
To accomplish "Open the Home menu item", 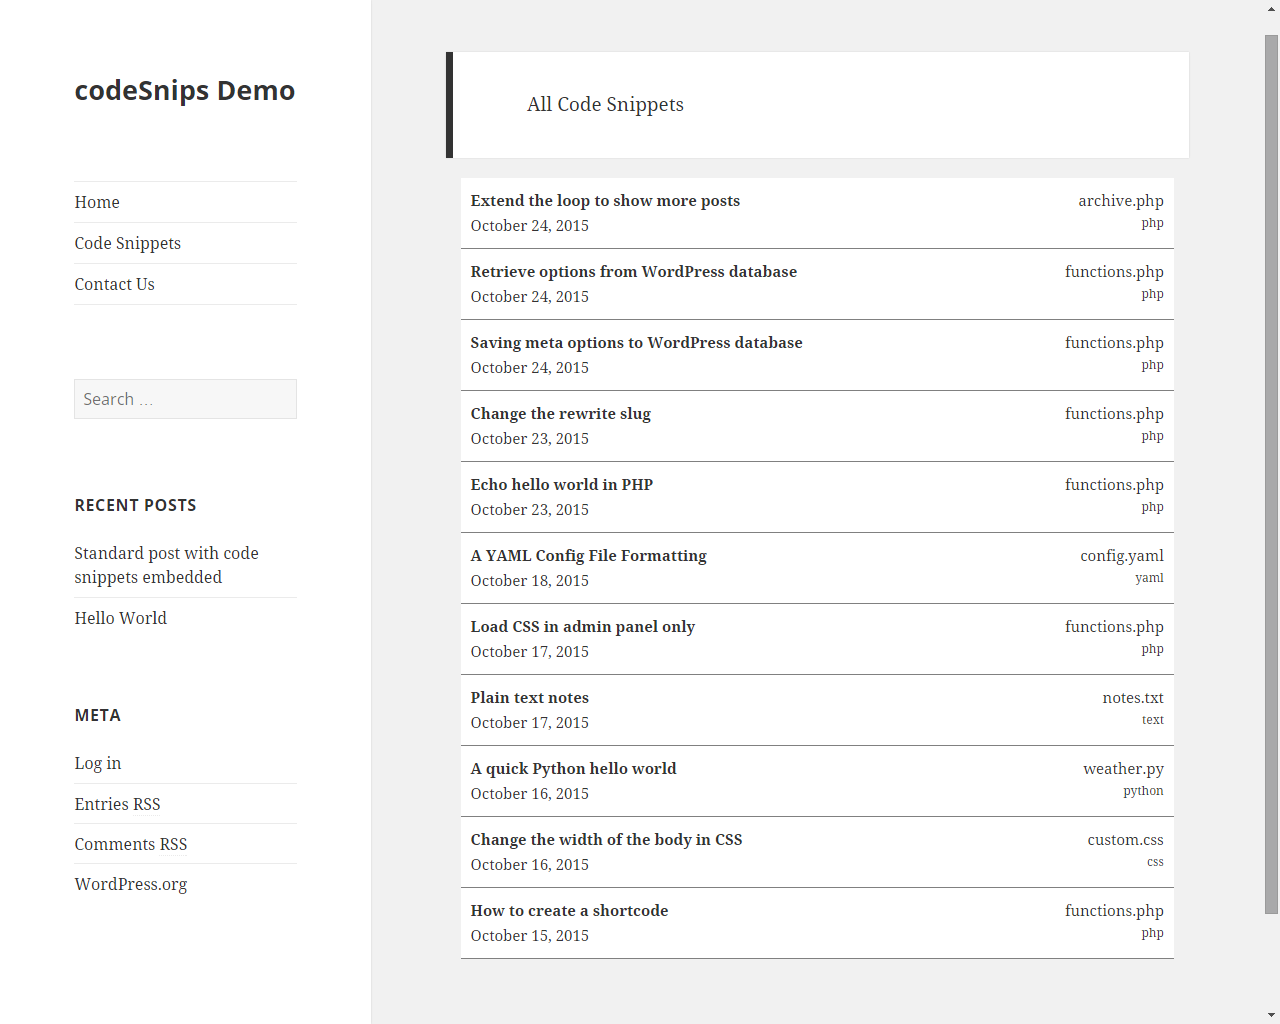I will [97, 202].
